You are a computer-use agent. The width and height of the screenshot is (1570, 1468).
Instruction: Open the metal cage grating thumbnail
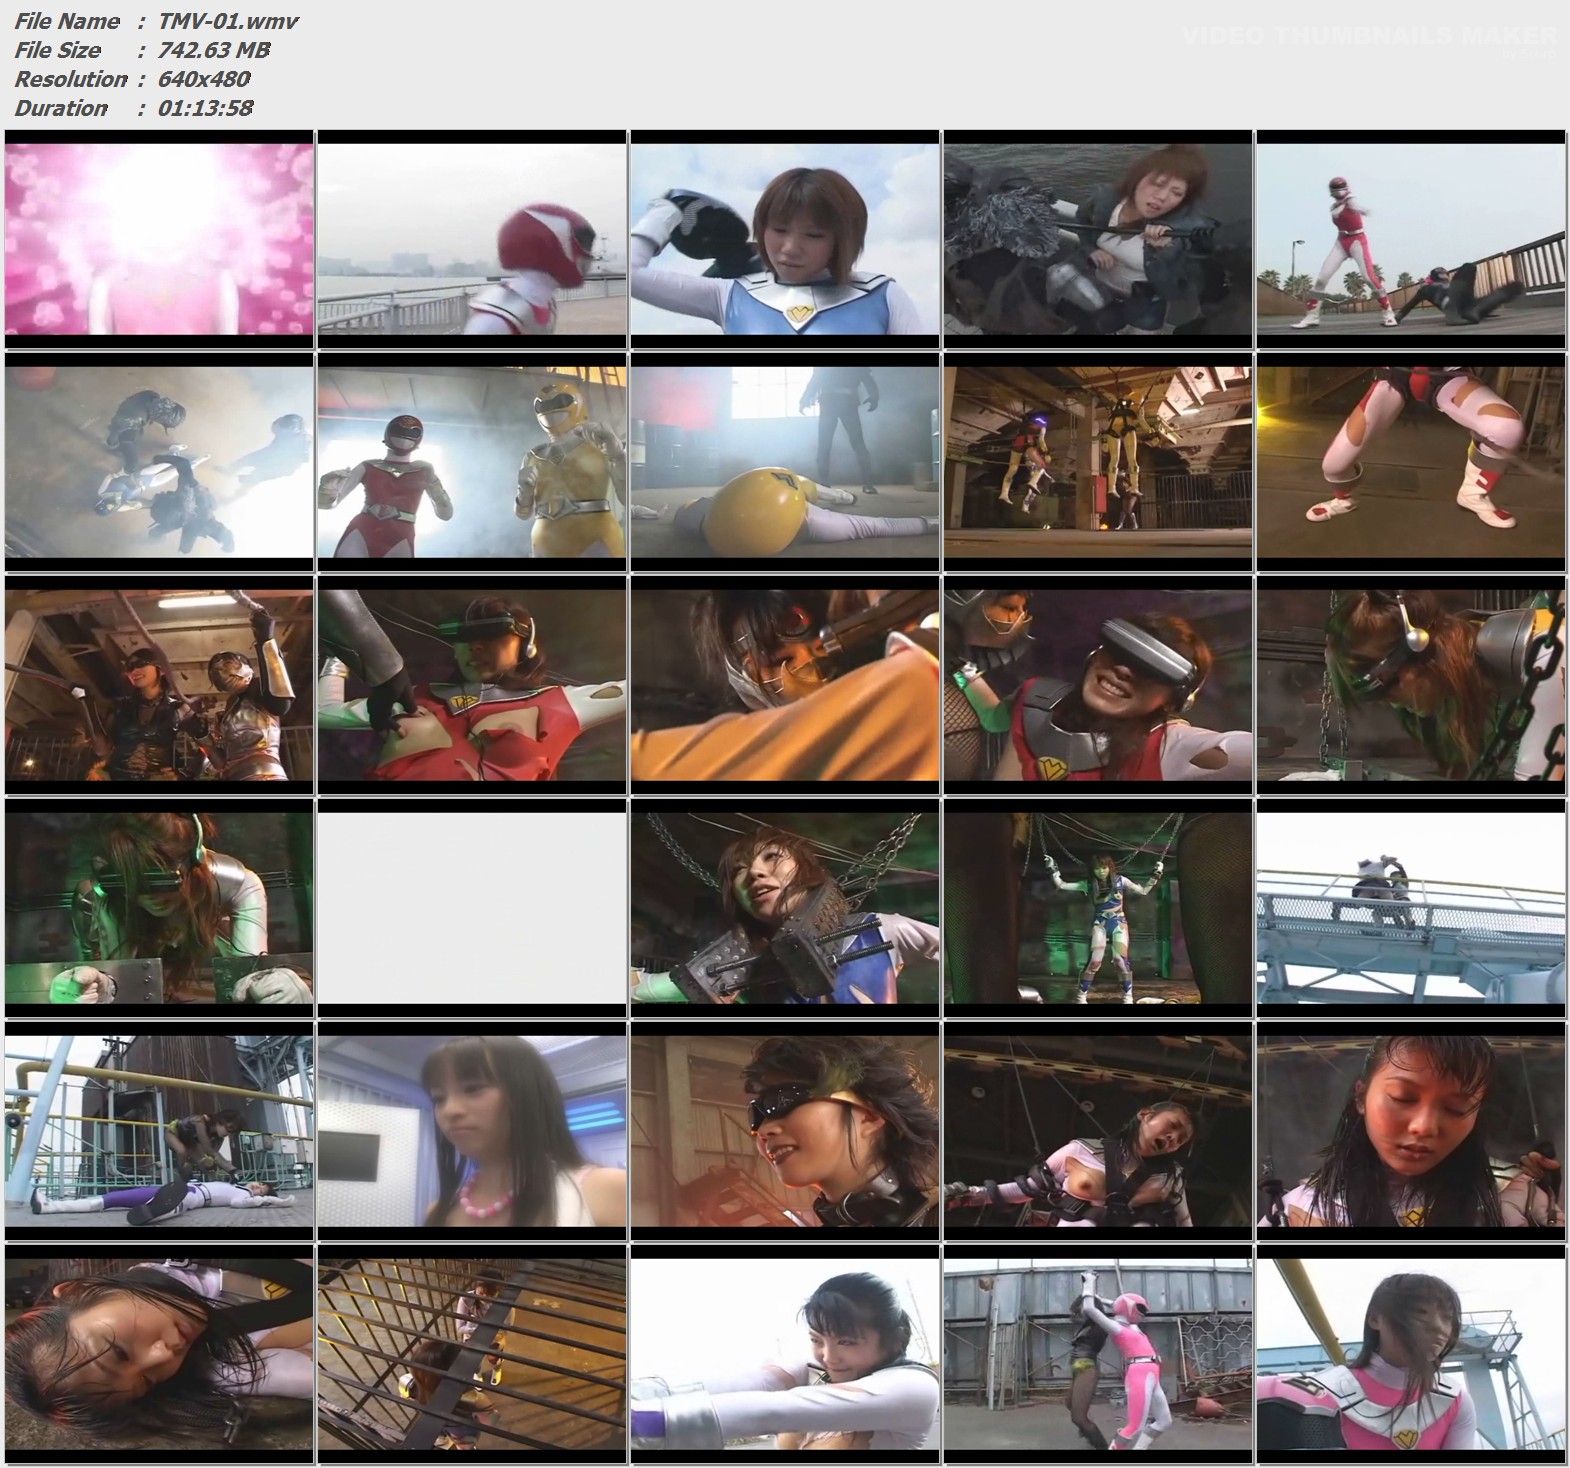(x=472, y=1354)
